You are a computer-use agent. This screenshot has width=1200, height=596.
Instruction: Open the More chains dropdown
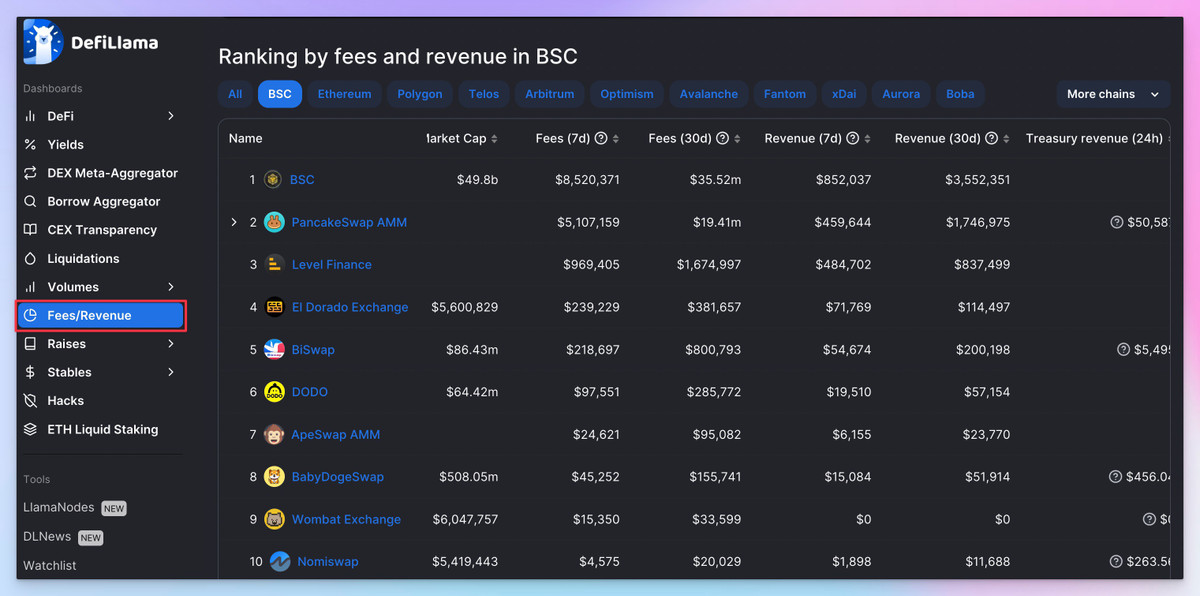(1112, 94)
